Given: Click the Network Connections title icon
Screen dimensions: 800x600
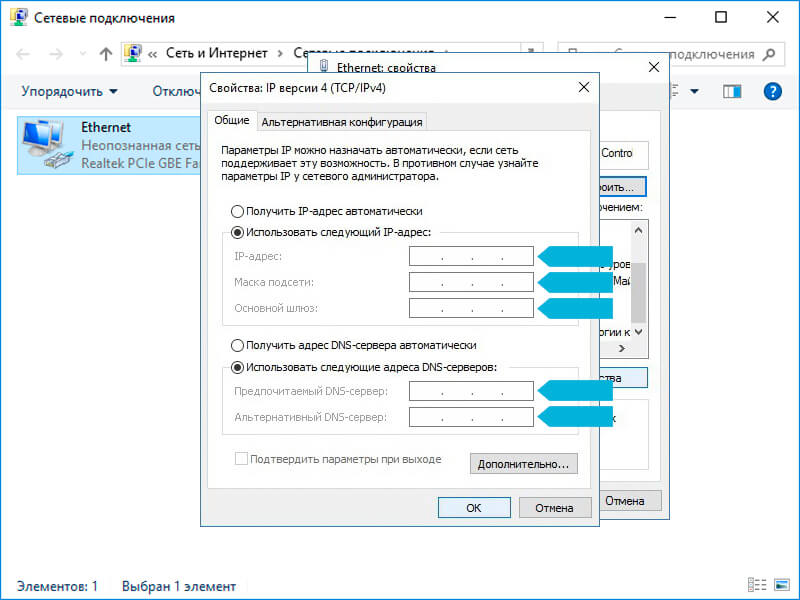Looking at the screenshot, I should pos(19,18).
